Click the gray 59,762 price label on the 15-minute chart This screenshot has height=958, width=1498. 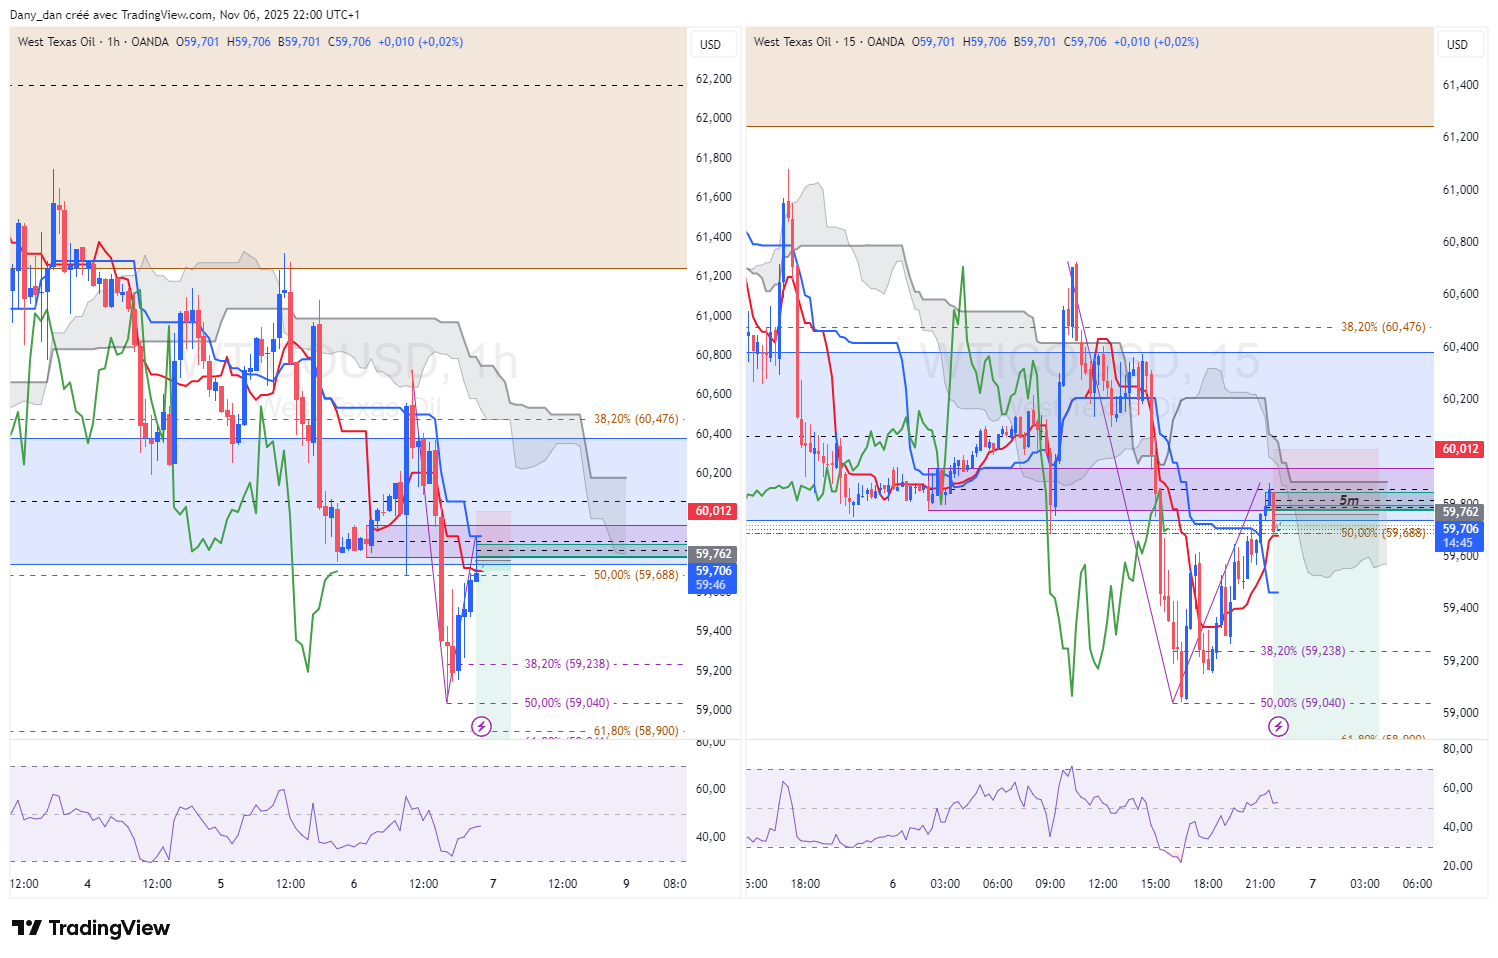pyautogui.click(x=1461, y=512)
